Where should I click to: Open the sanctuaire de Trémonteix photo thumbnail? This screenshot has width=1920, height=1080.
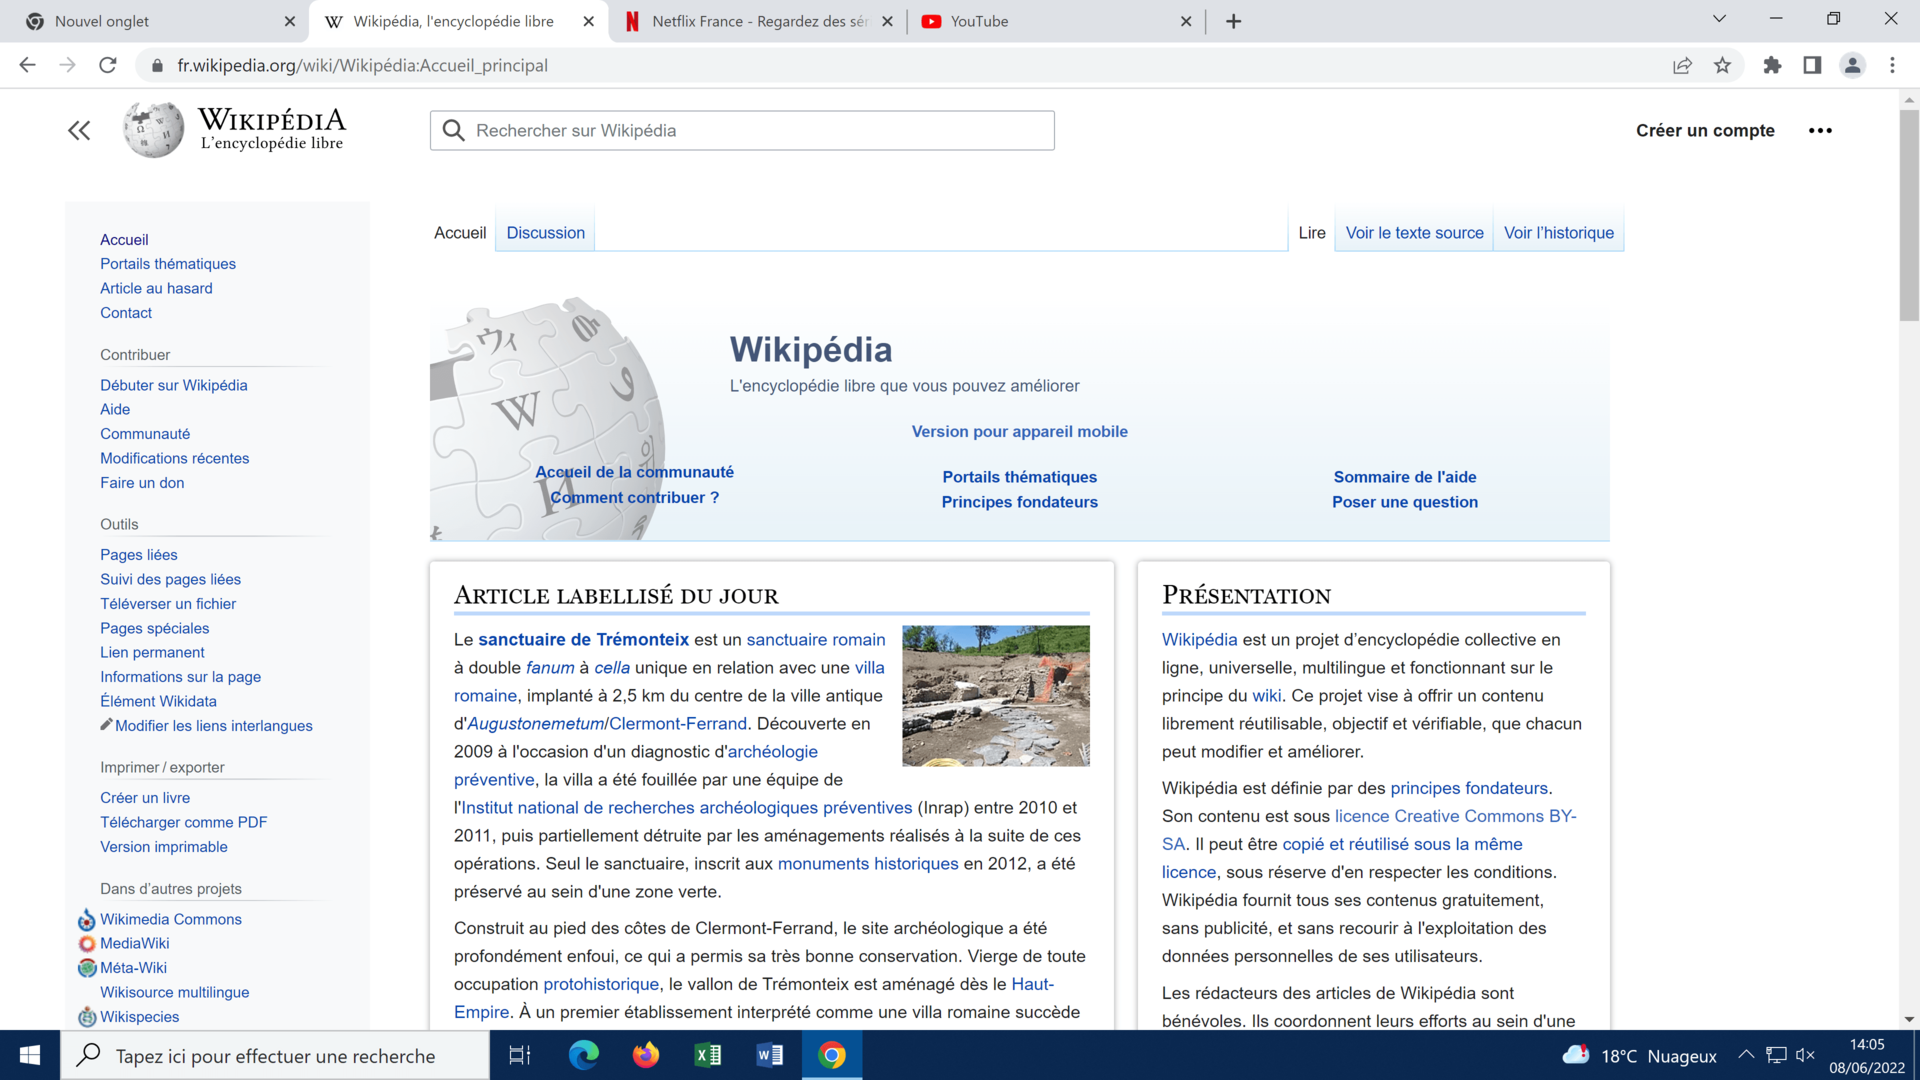[x=995, y=696]
